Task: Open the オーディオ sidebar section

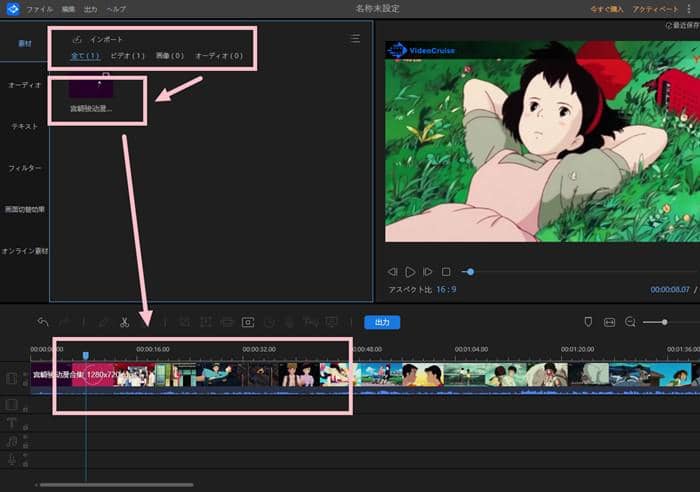Action: click(25, 85)
